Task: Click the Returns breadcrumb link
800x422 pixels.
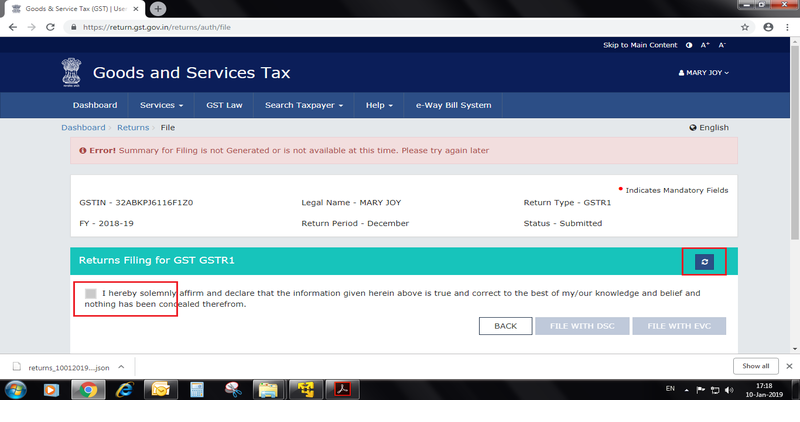Action: click(132, 128)
